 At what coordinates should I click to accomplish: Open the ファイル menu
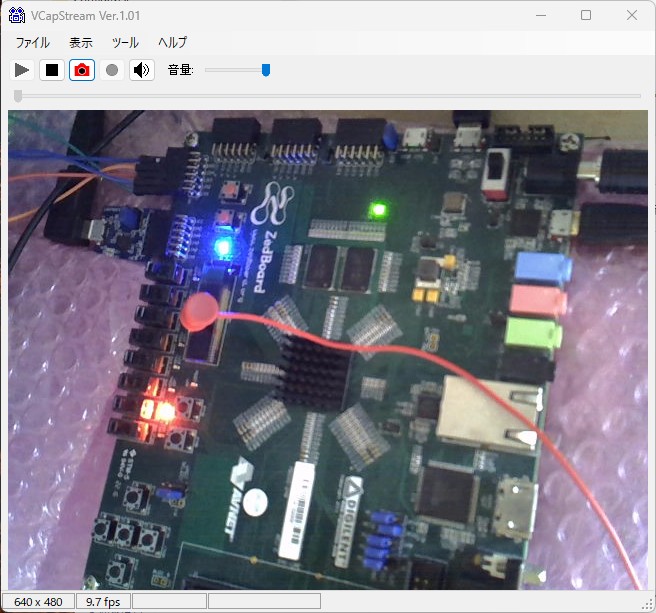pyautogui.click(x=32, y=42)
